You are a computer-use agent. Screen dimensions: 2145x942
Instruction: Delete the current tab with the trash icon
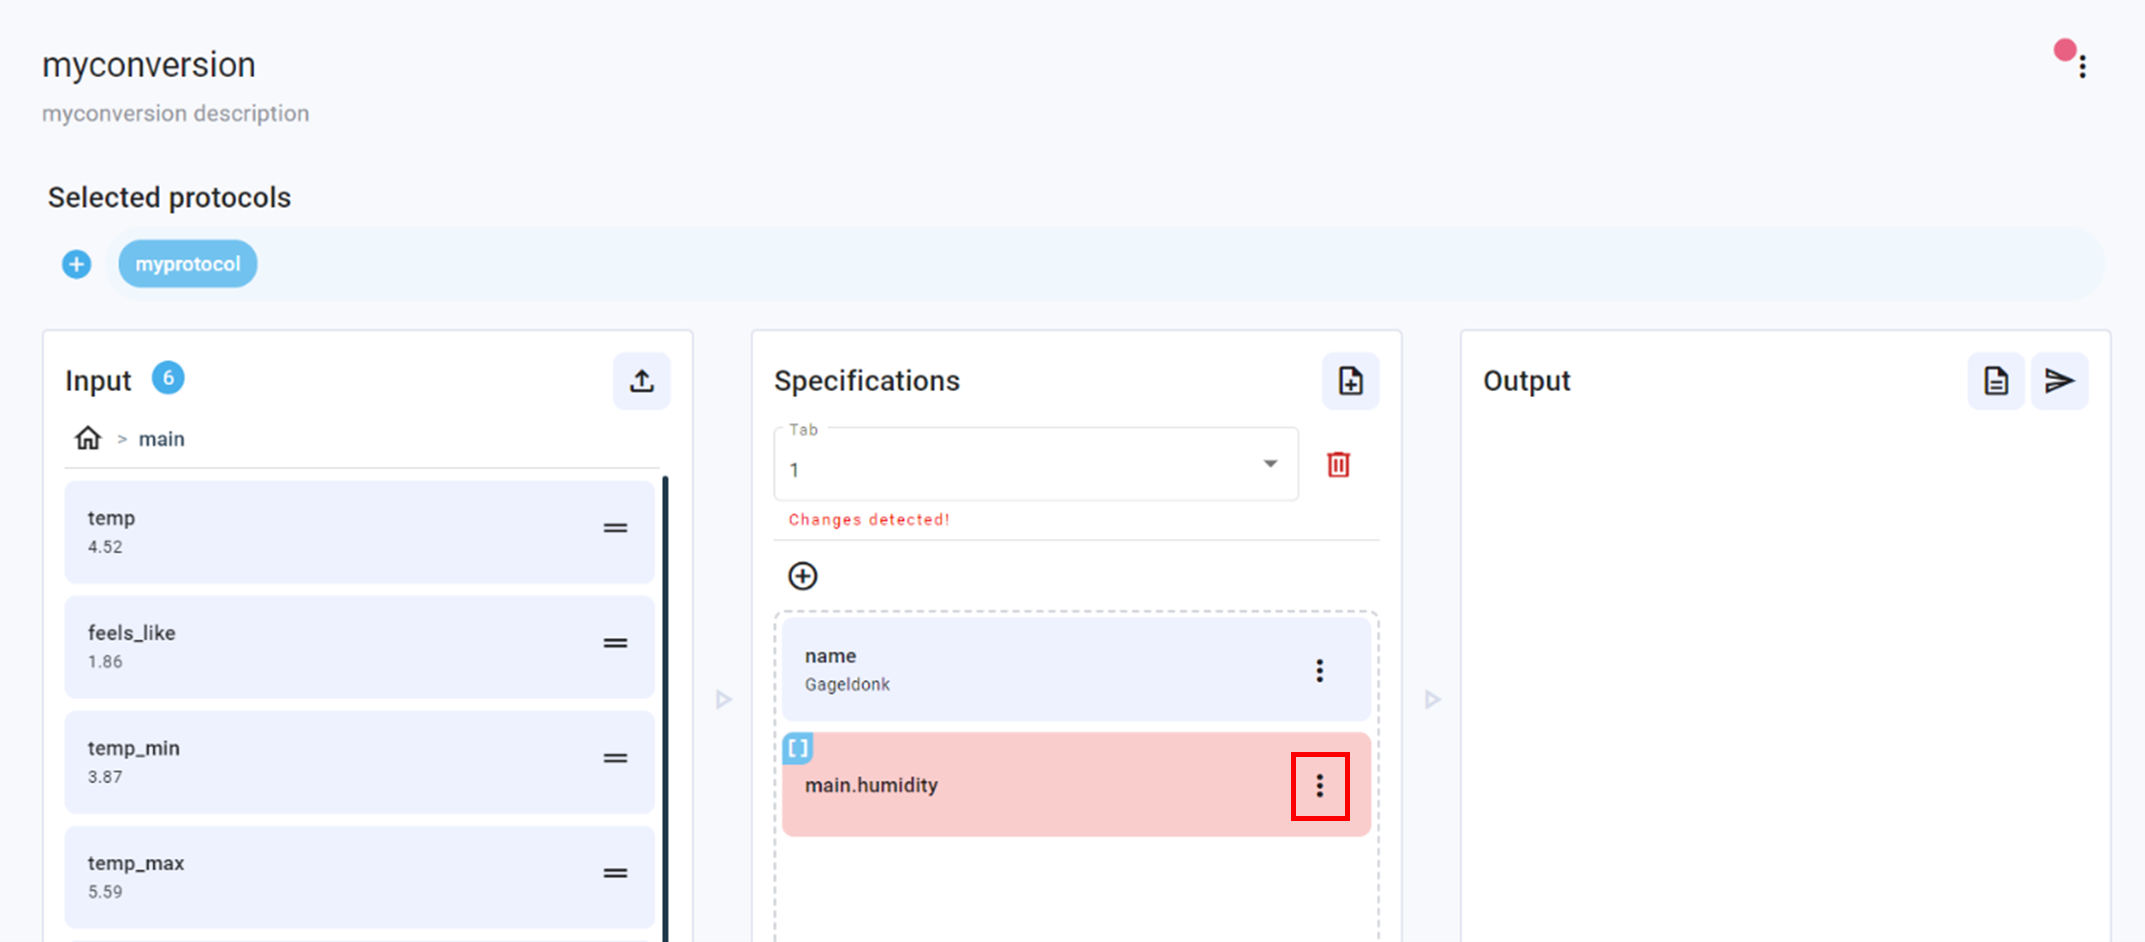point(1338,464)
